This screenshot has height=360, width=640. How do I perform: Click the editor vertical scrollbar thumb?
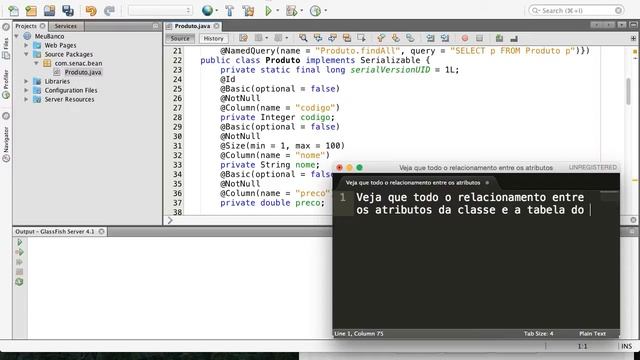tap(628, 91)
